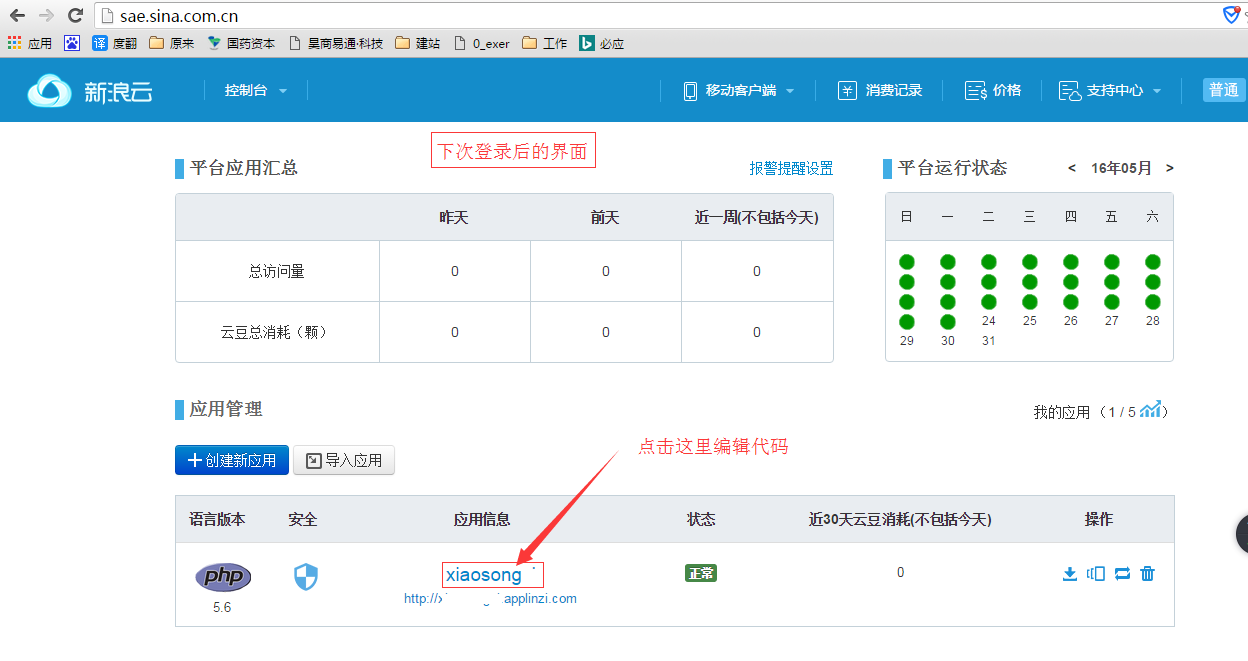Select day 28 in status calendar
This screenshot has height=661, width=1248.
point(1153,321)
